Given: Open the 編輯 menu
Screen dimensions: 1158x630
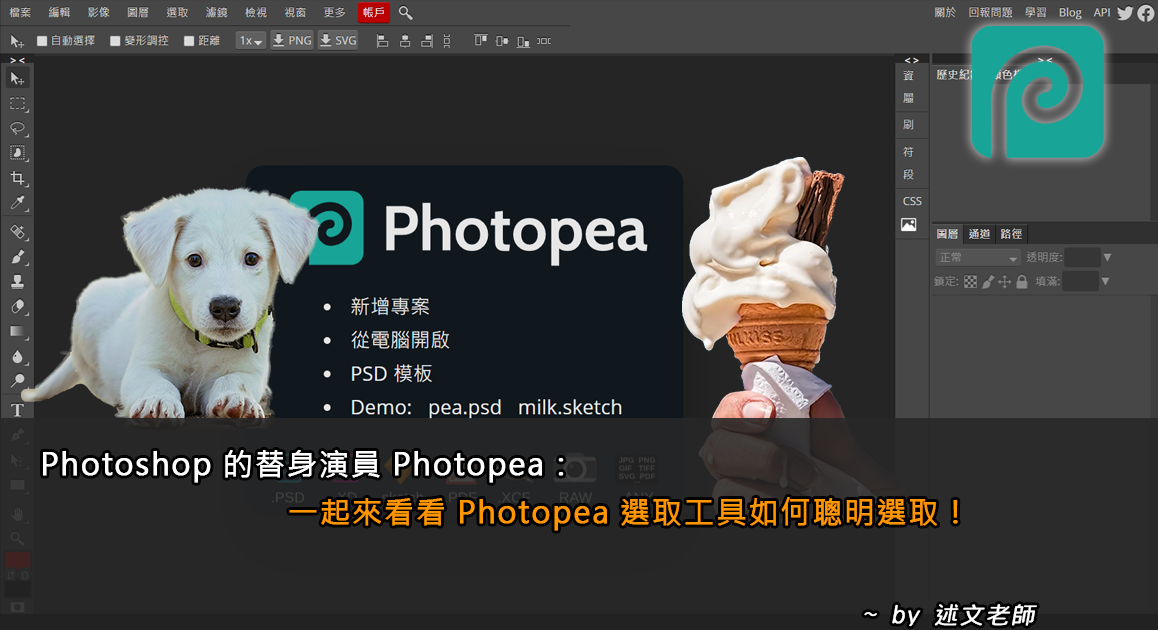Looking at the screenshot, I should (x=59, y=13).
